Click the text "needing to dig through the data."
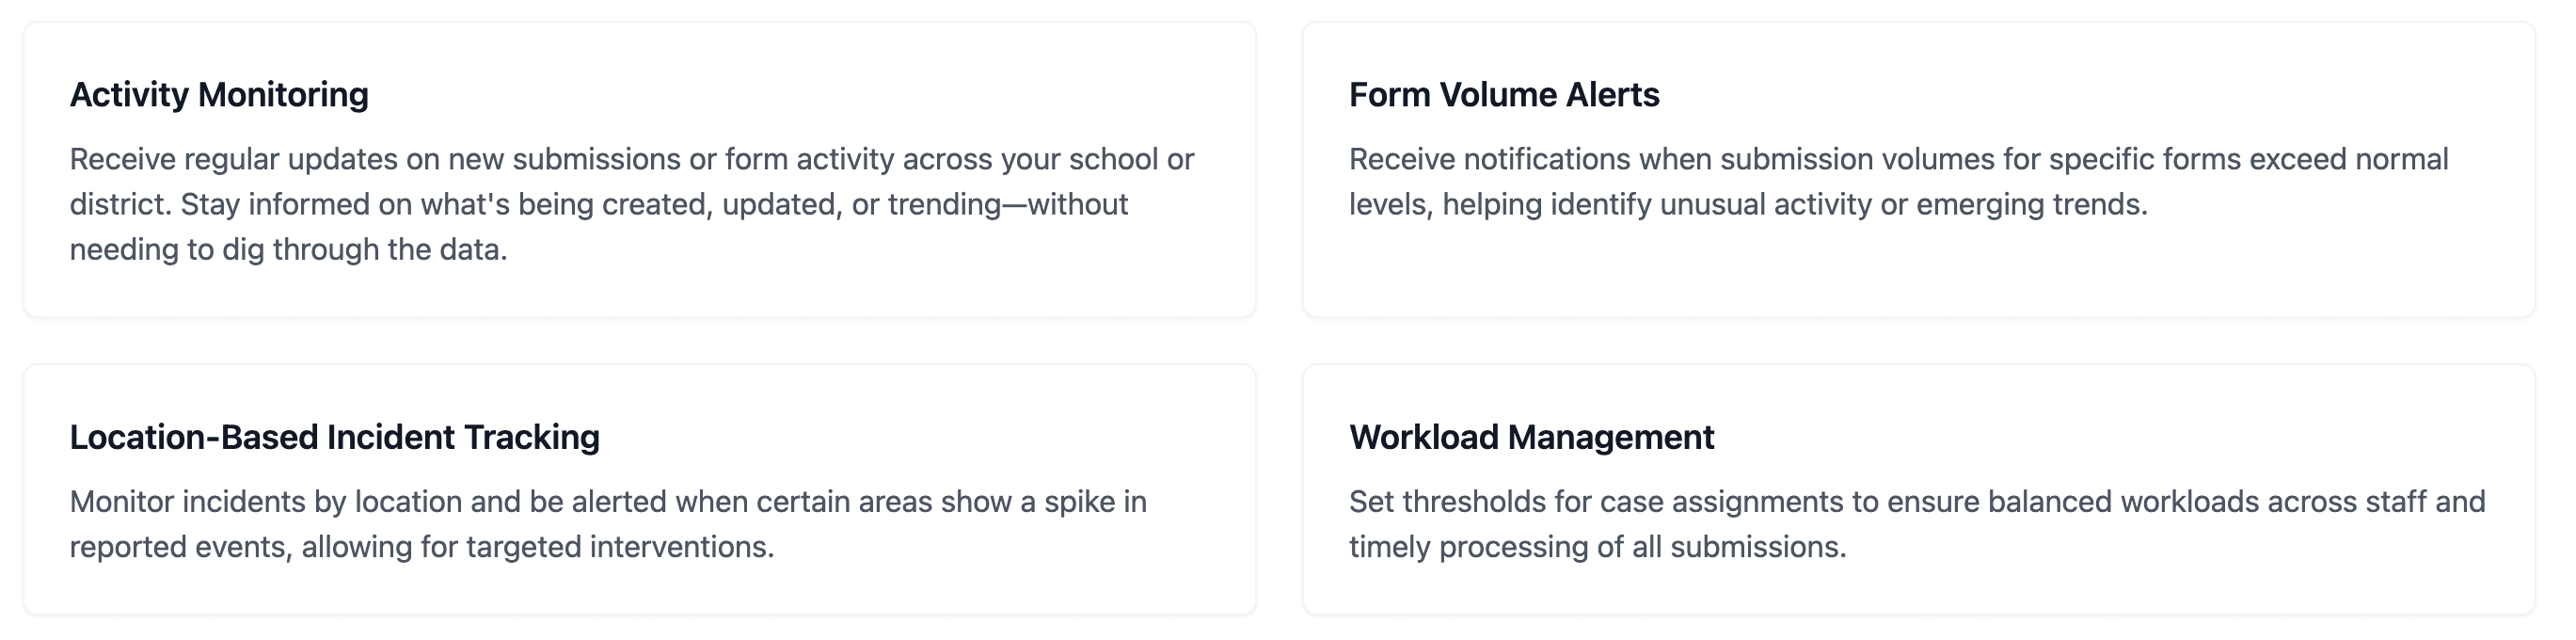The width and height of the screenshot is (2576, 640). [289, 249]
